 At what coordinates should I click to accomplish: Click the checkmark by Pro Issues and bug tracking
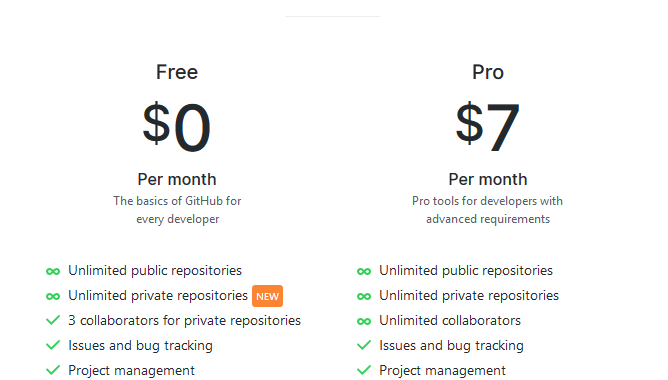pos(364,345)
